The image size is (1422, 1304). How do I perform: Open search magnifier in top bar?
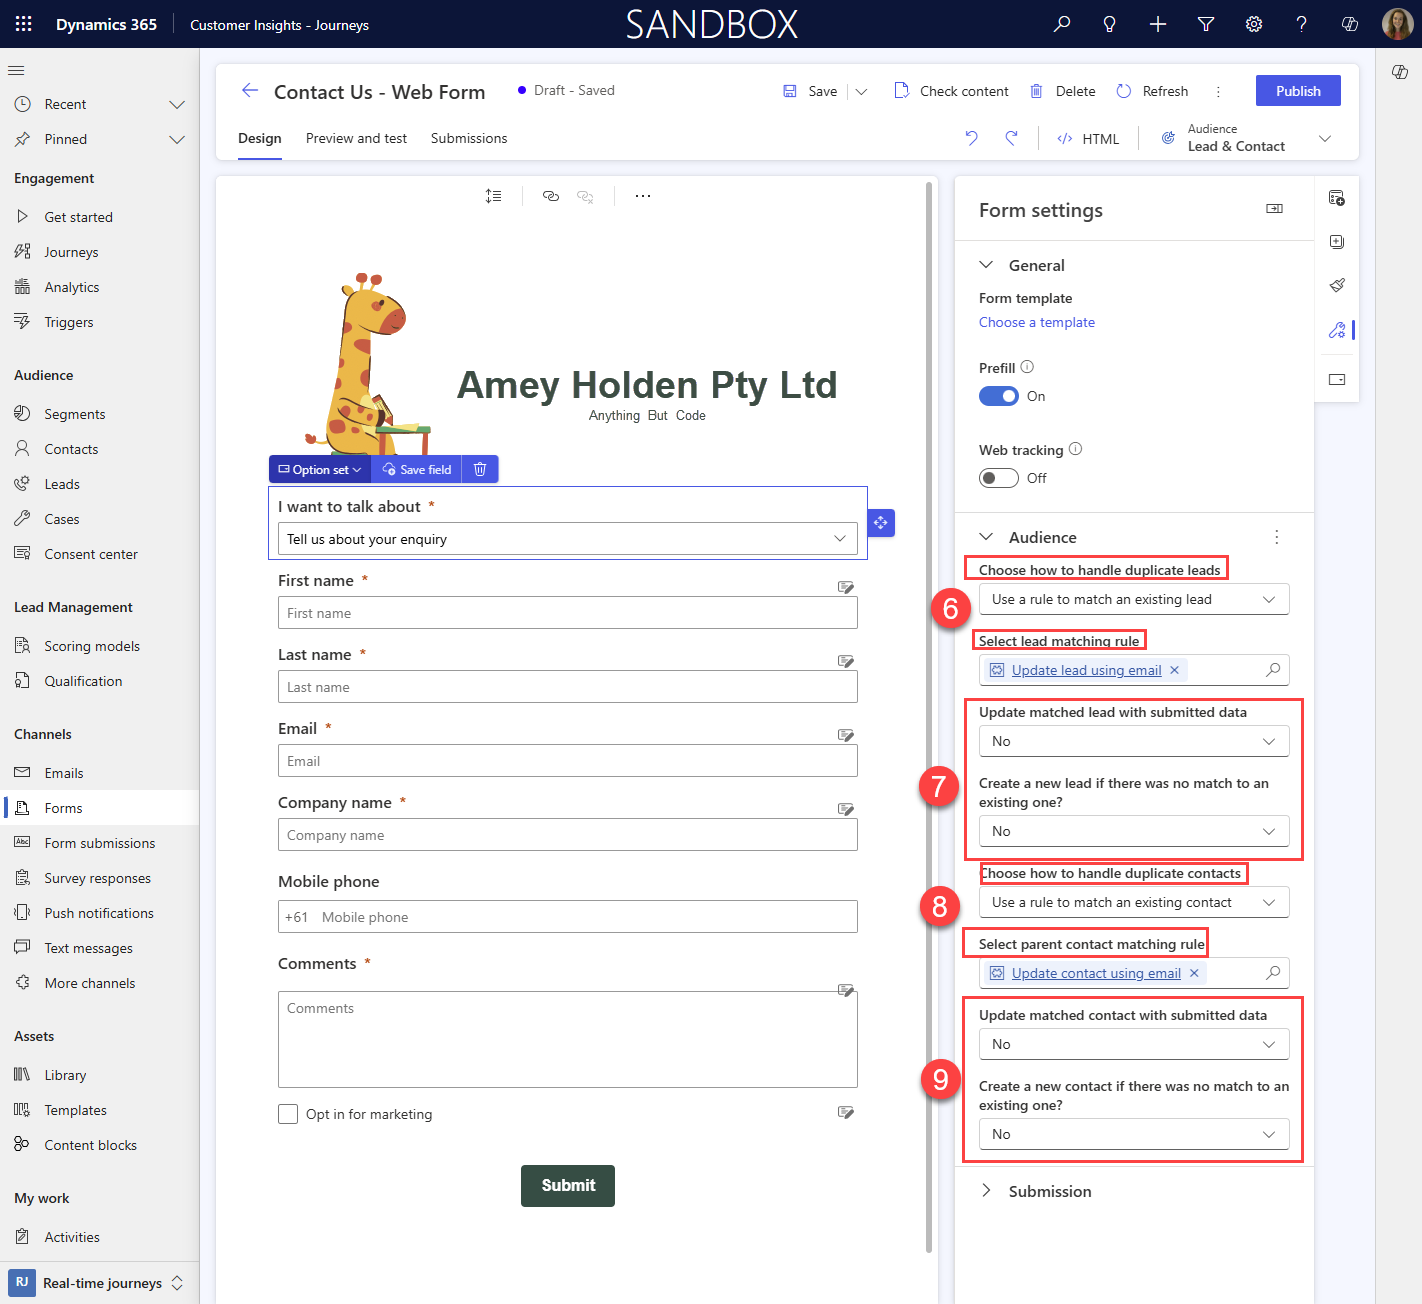coord(1062,24)
